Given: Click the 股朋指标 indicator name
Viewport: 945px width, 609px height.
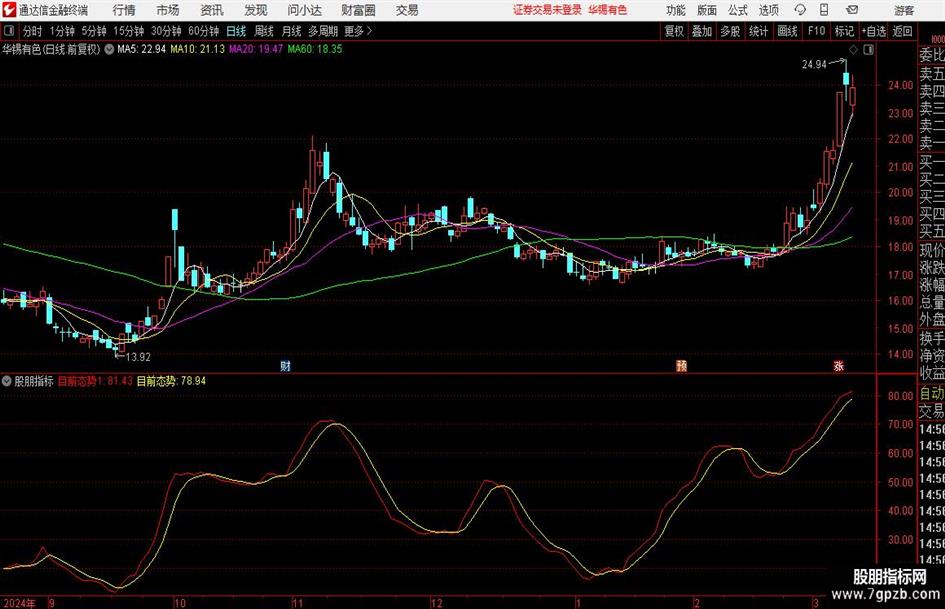Looking at the screenshot, I should point(34,381).
